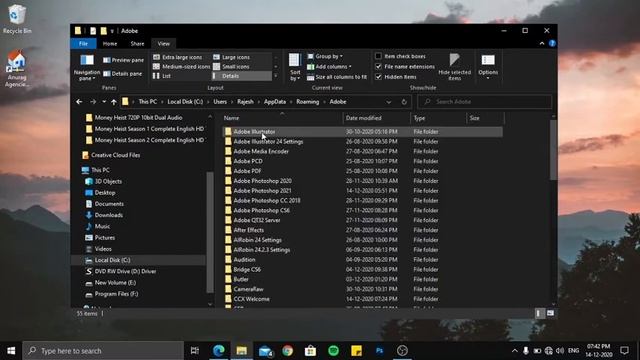Screen dimensions: 640x360
Task: Click the file list vertical scrollbar
Action: point(553,150)
